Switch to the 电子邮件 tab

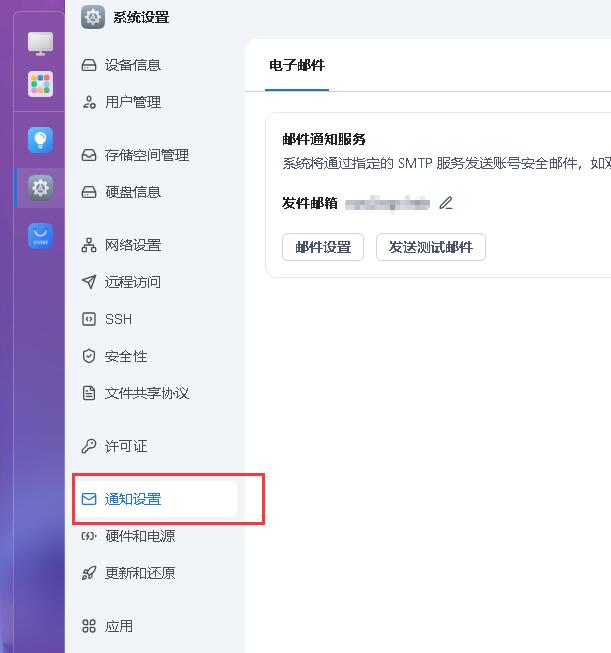pyautogui.click(x=297, y=65)
